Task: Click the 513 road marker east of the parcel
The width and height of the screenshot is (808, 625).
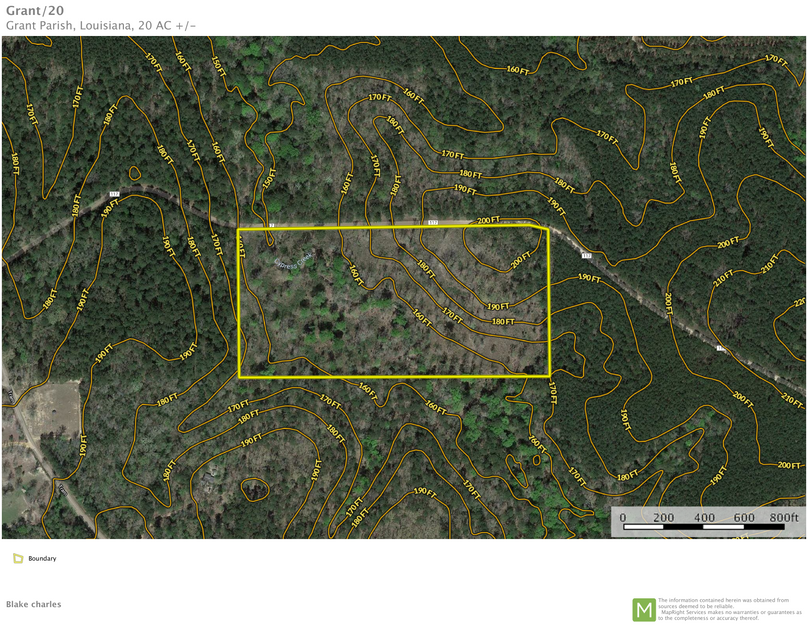Action: tap(586, 256)
